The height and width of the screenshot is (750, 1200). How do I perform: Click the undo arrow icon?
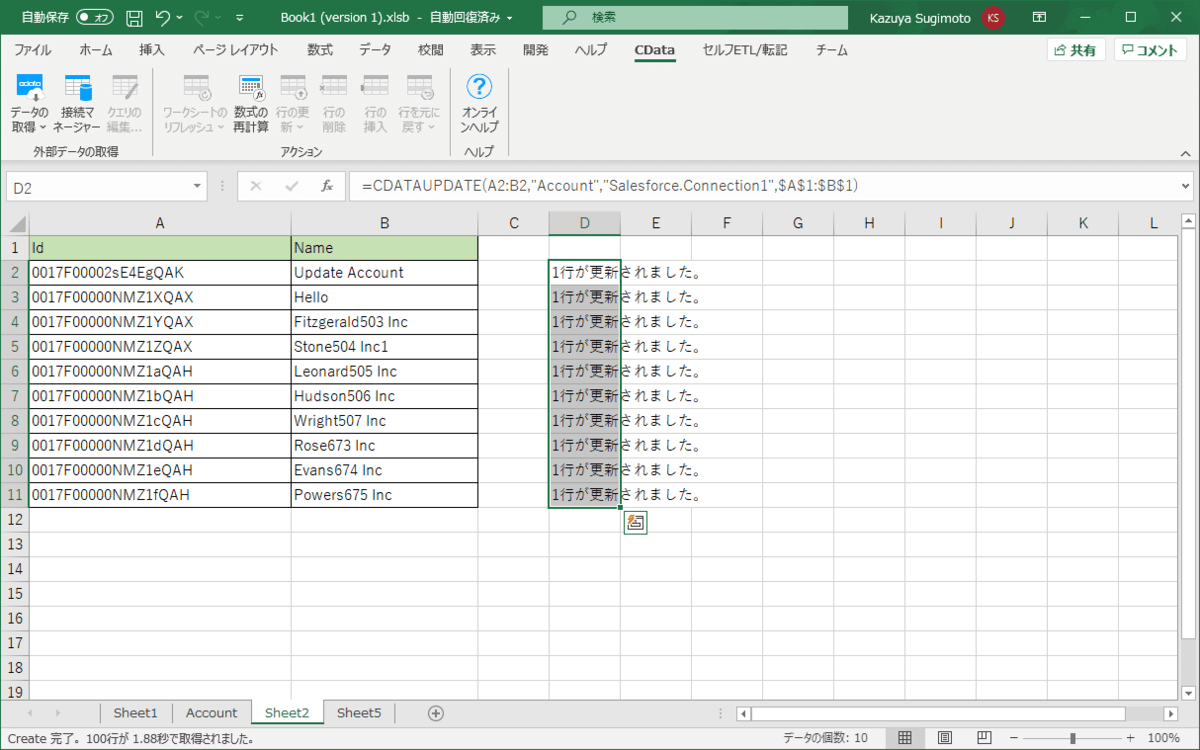click(163, 17)
